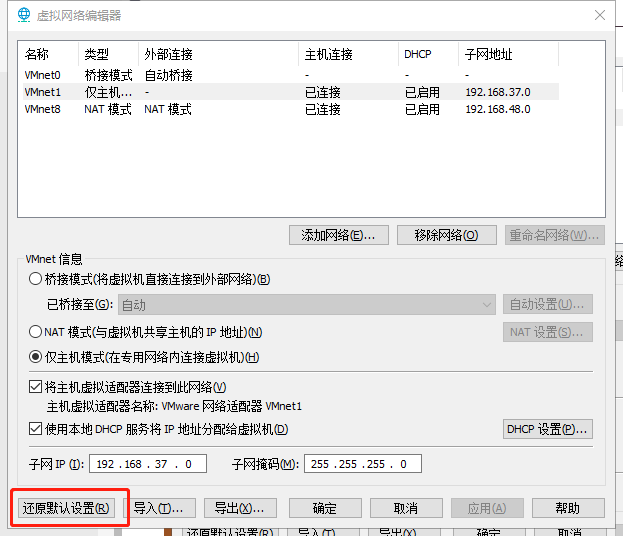
Task: Confirm with 确定 button
Action: [325, 508]
